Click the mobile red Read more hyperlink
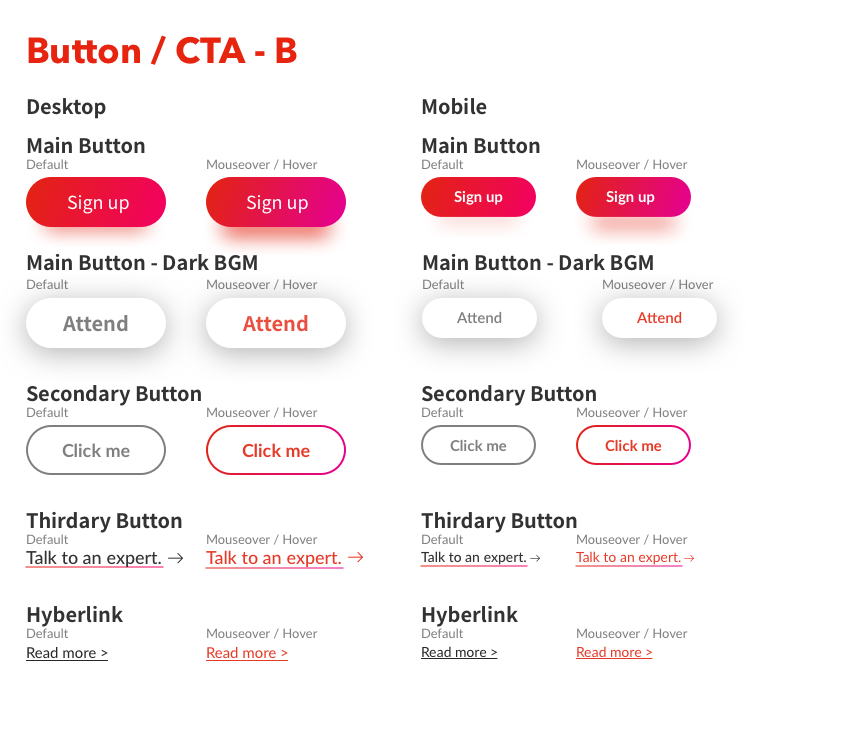This screenshot has height=735, width=842. click(x=614, y=652)
